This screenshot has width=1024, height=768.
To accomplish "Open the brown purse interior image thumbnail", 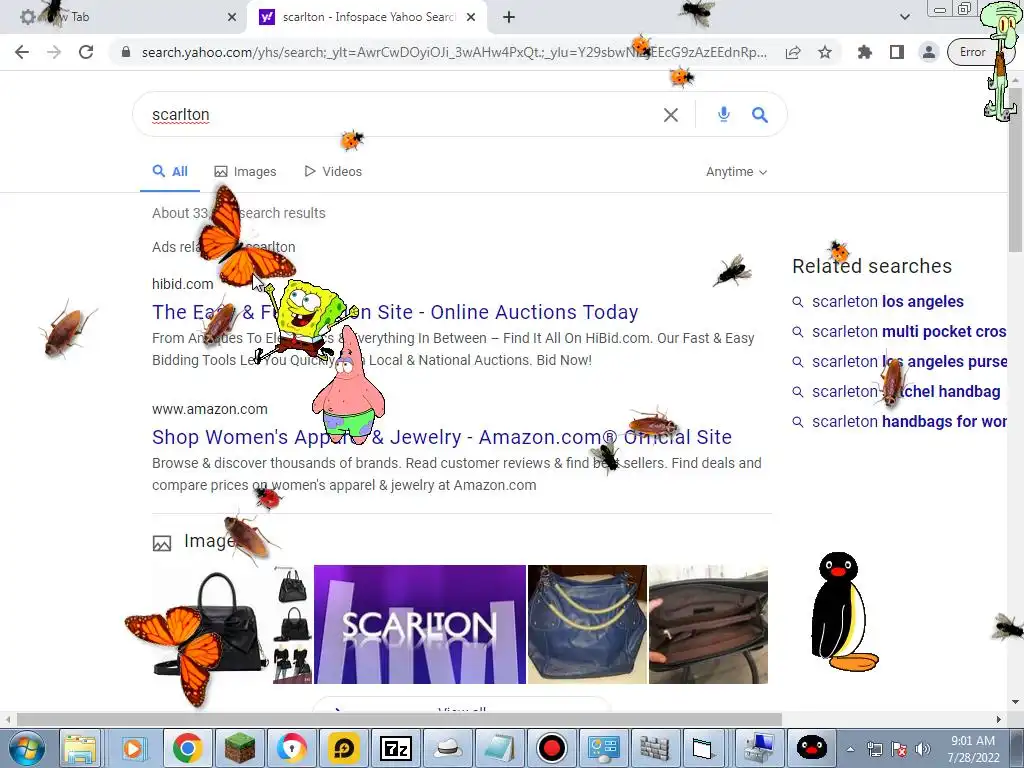I will click(x=709, y=624).
